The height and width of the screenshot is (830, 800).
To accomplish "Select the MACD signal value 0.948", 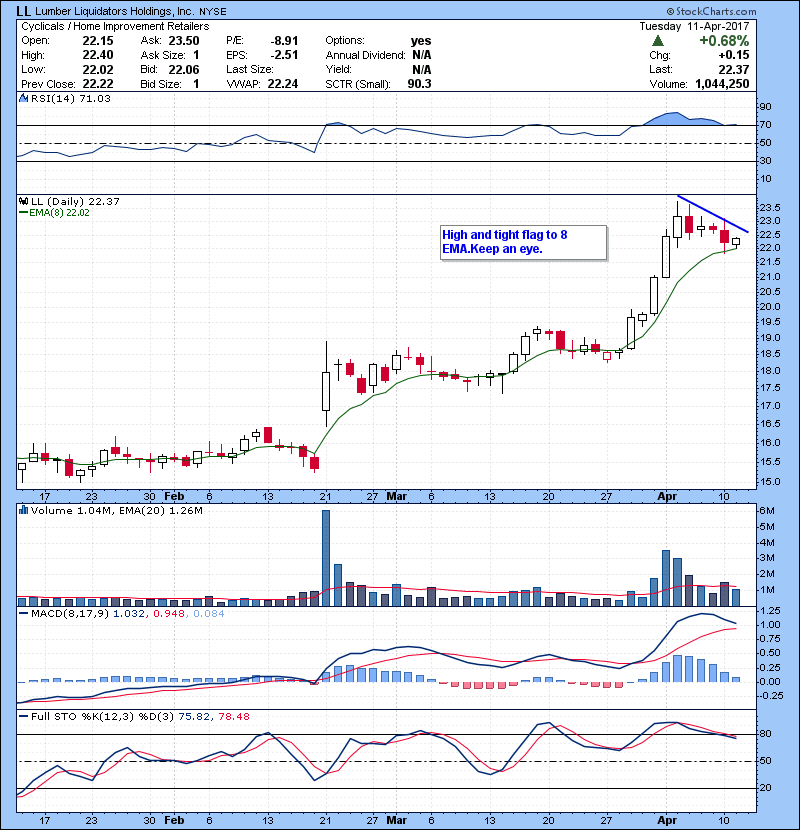I will [x=169, y=614].
